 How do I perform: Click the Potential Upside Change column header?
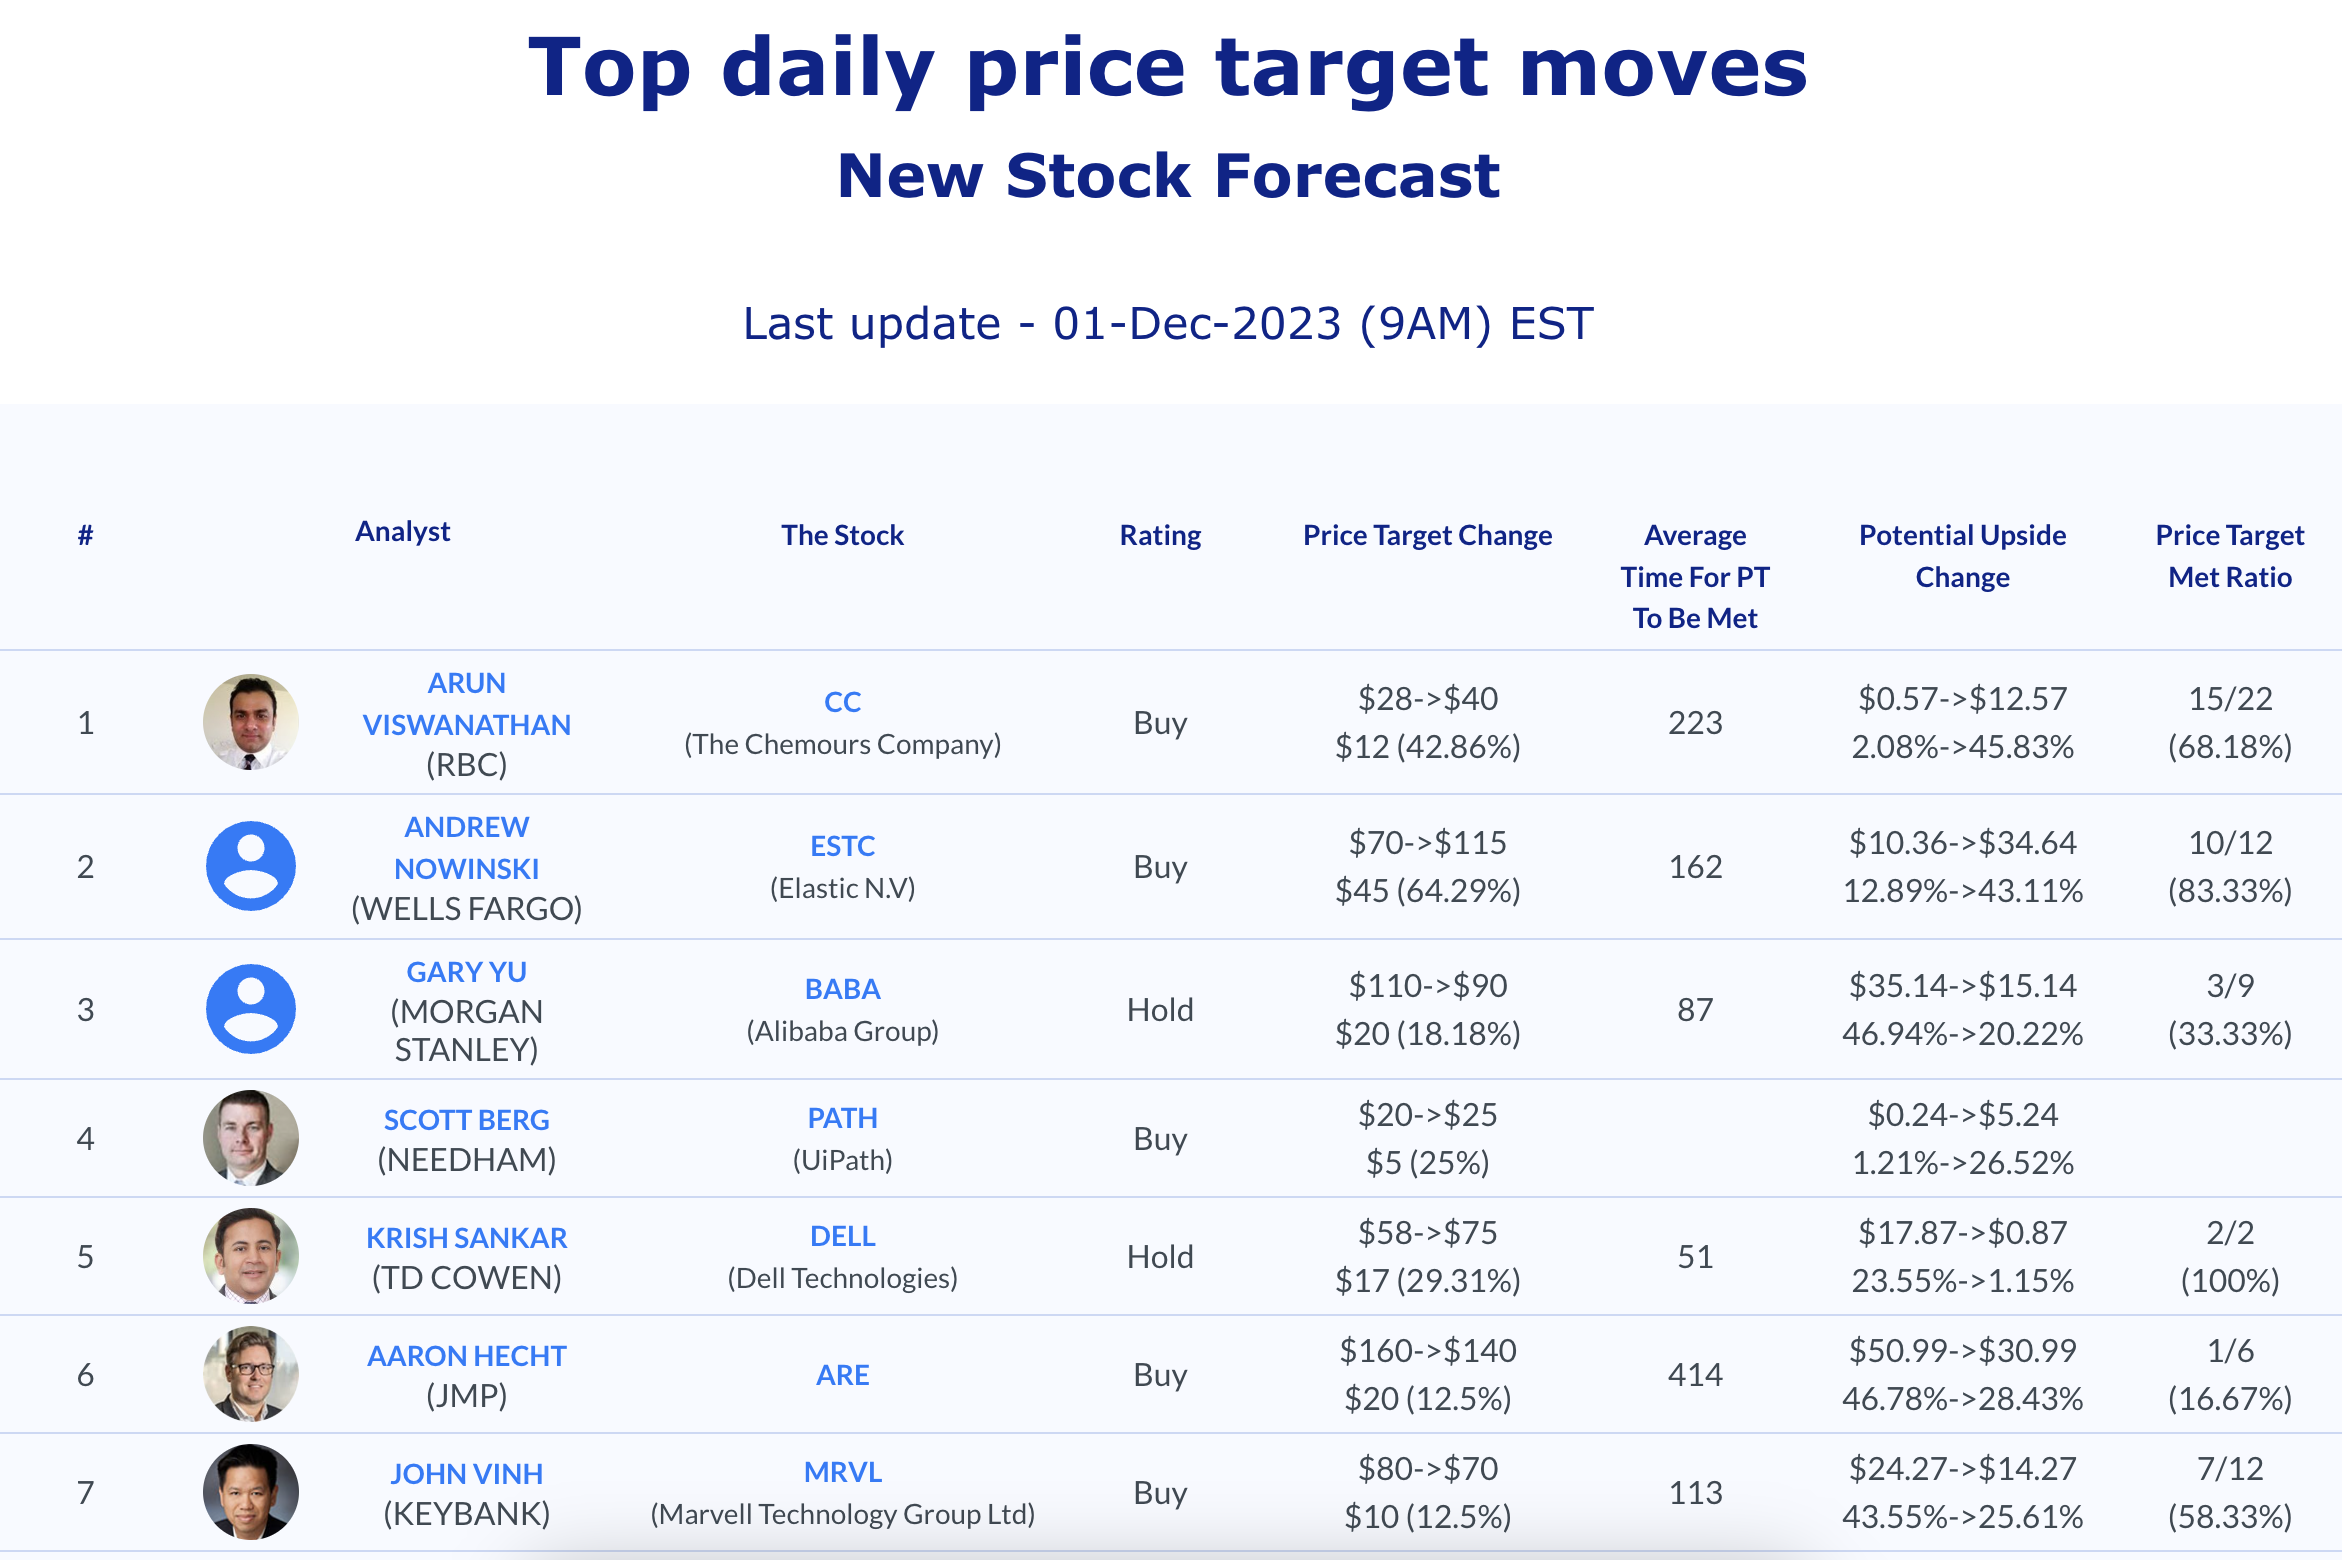click(1963, 556)
